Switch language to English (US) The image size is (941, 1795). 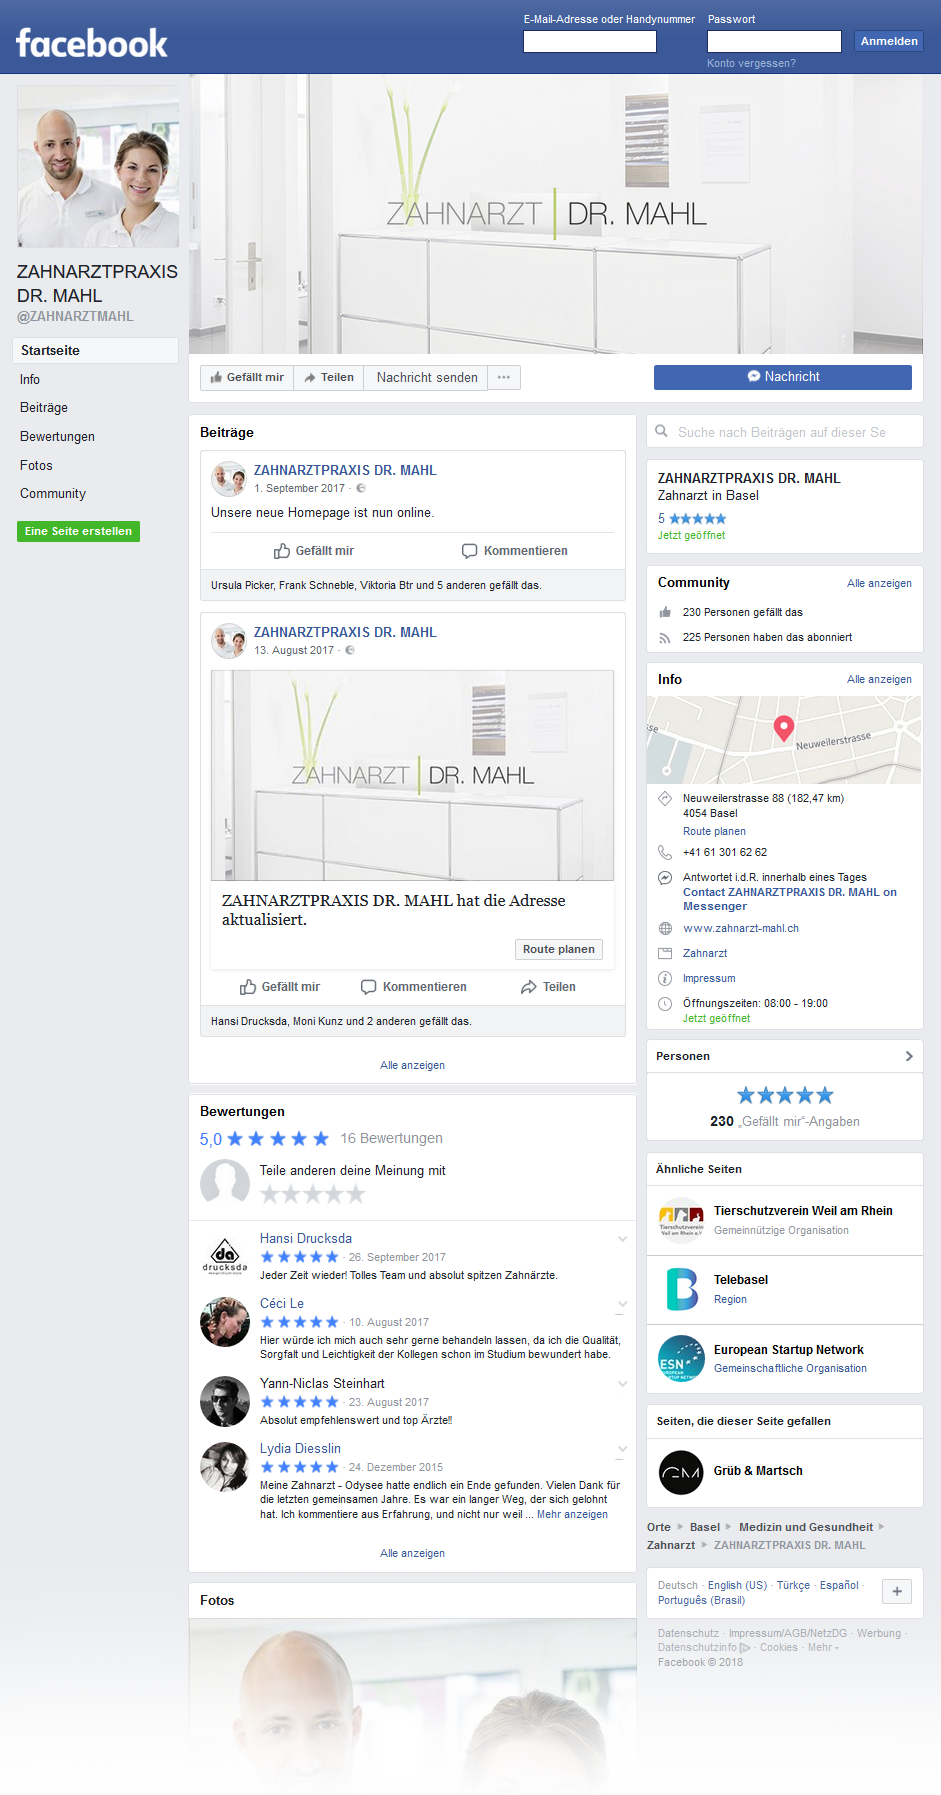click(737, 1586)
